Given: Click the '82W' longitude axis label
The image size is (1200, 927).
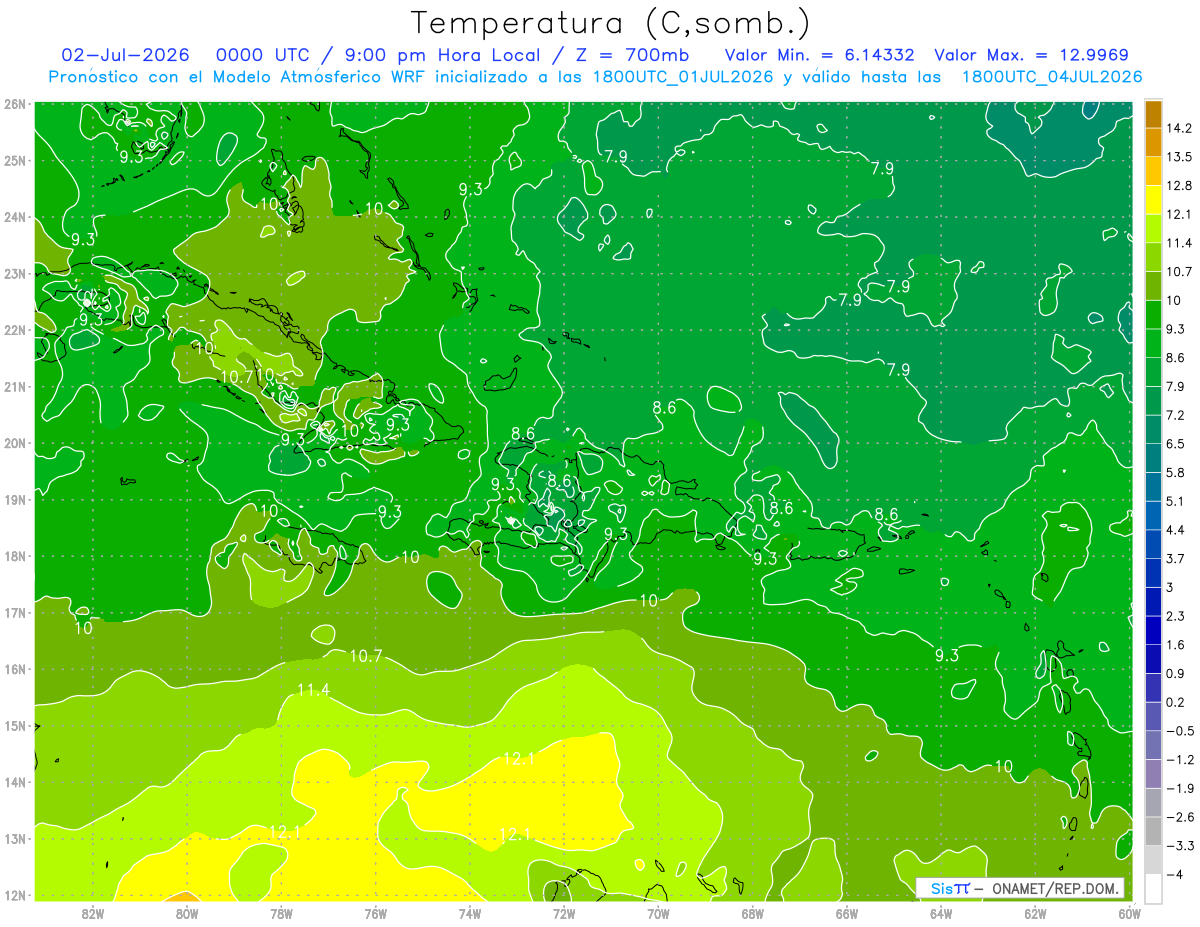Looking at the screenshot, I should click(92, 913).
